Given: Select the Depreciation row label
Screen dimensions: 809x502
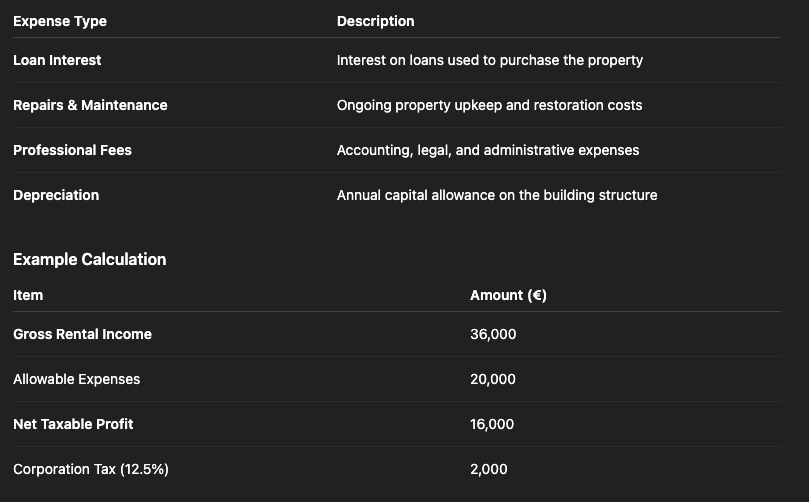Looking at the screenshot, I should pyautogui.click(x=56, y=195).
